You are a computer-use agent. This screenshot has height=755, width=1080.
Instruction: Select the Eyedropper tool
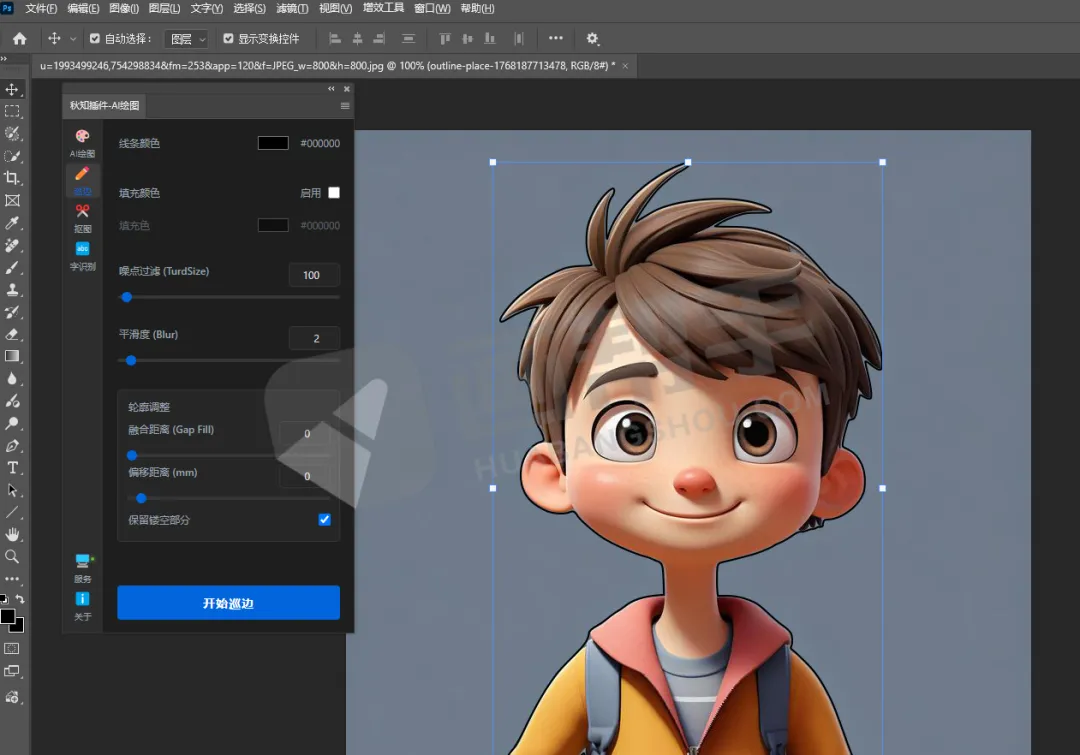point(12,223)
